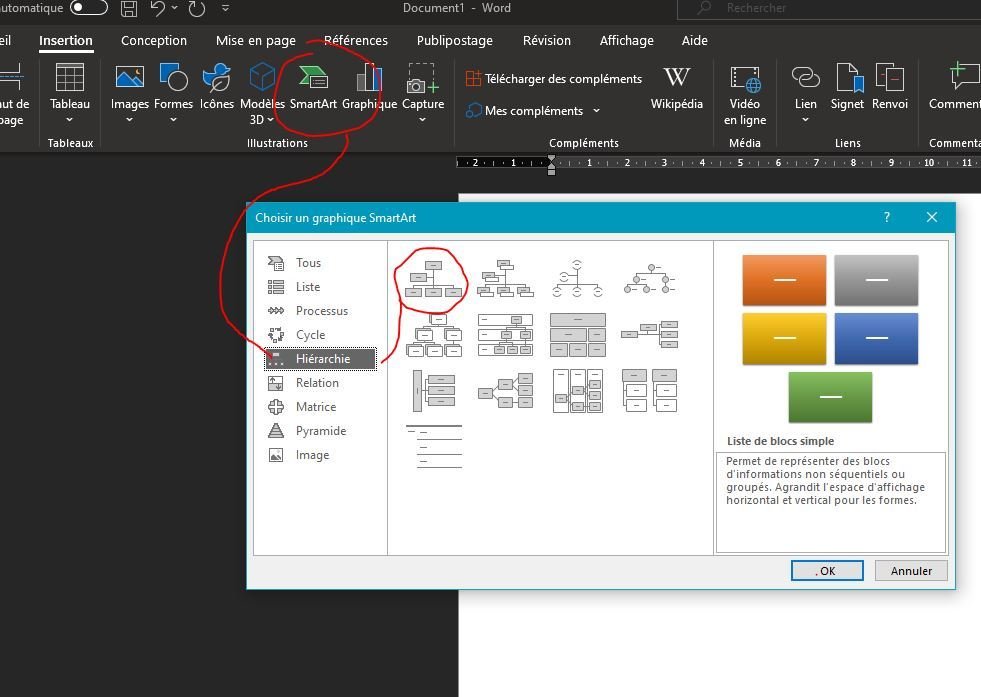Insert icons with the Icônes button
Viewport: 981px width, 697px height.
pos(216,87)
